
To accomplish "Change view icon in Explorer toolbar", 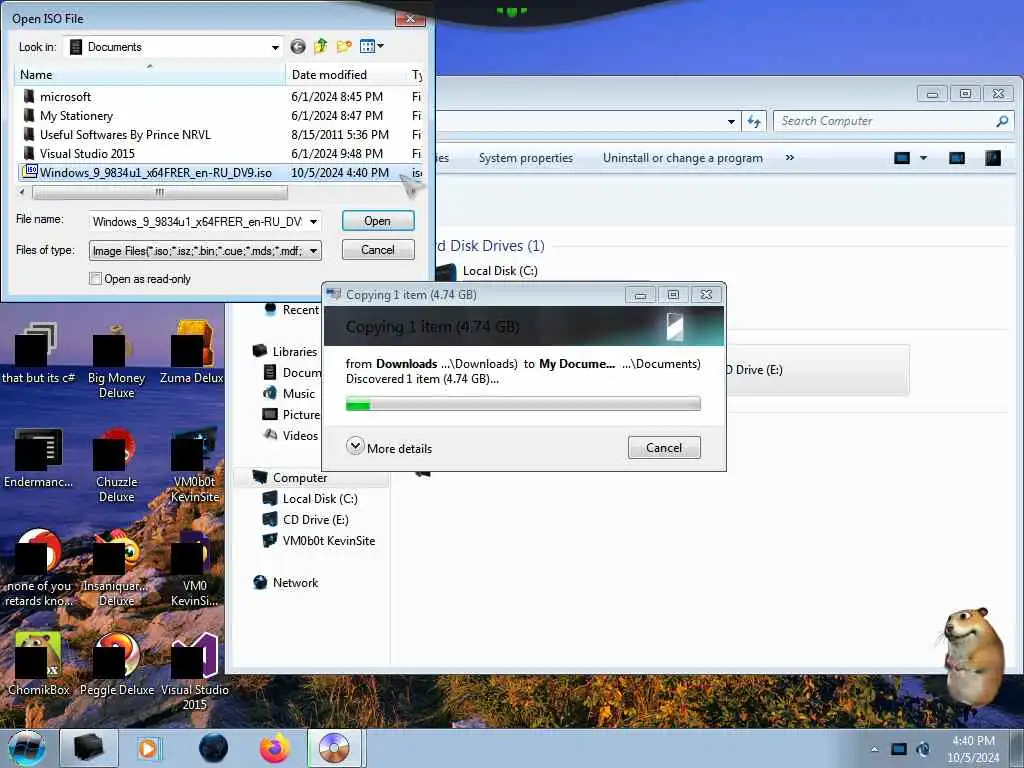I will click(x=902, y=158).
